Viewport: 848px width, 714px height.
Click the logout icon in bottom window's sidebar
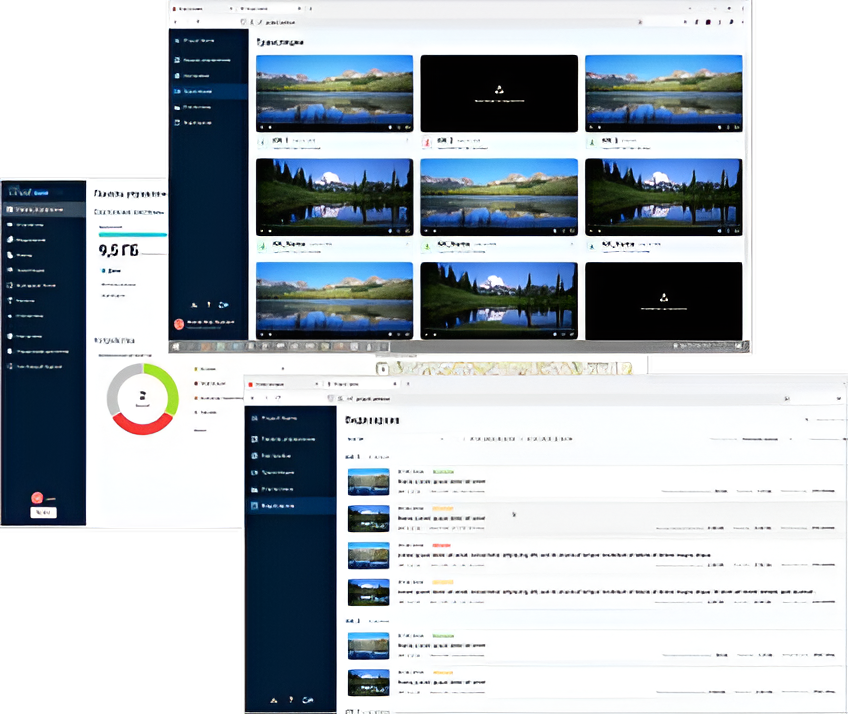click(307, 700)
